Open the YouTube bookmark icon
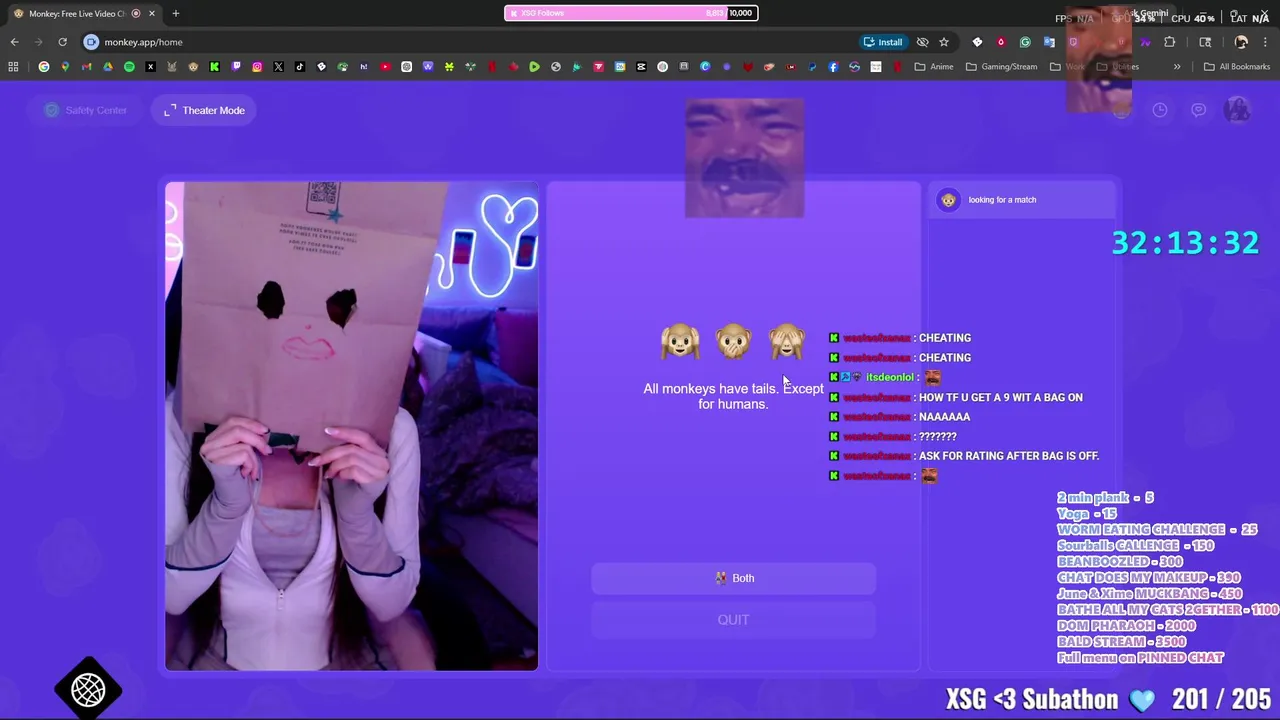This screenshot has height=720, width=1280. click(x=385, y=67)
